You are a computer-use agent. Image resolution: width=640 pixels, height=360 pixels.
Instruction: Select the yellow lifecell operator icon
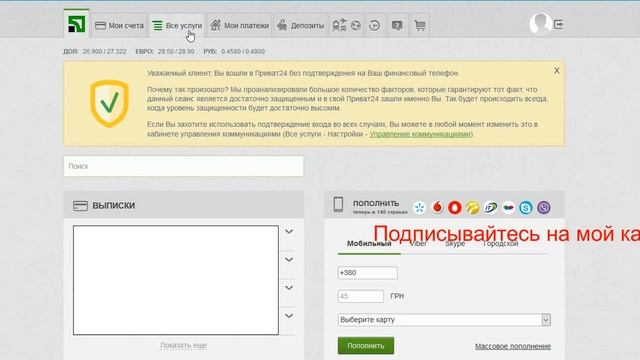click(x=473, y=208)
